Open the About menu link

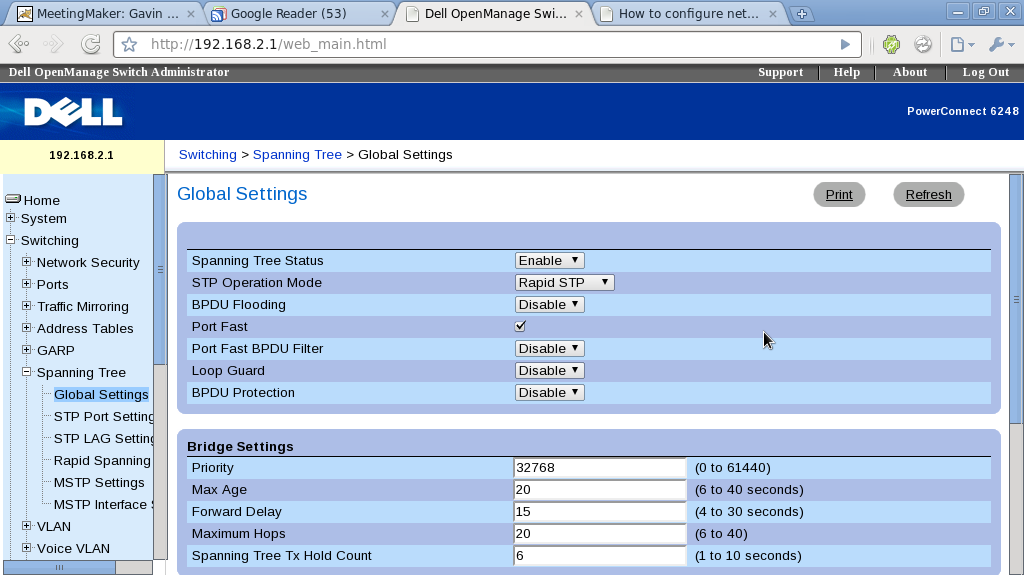tap(910, 72)
